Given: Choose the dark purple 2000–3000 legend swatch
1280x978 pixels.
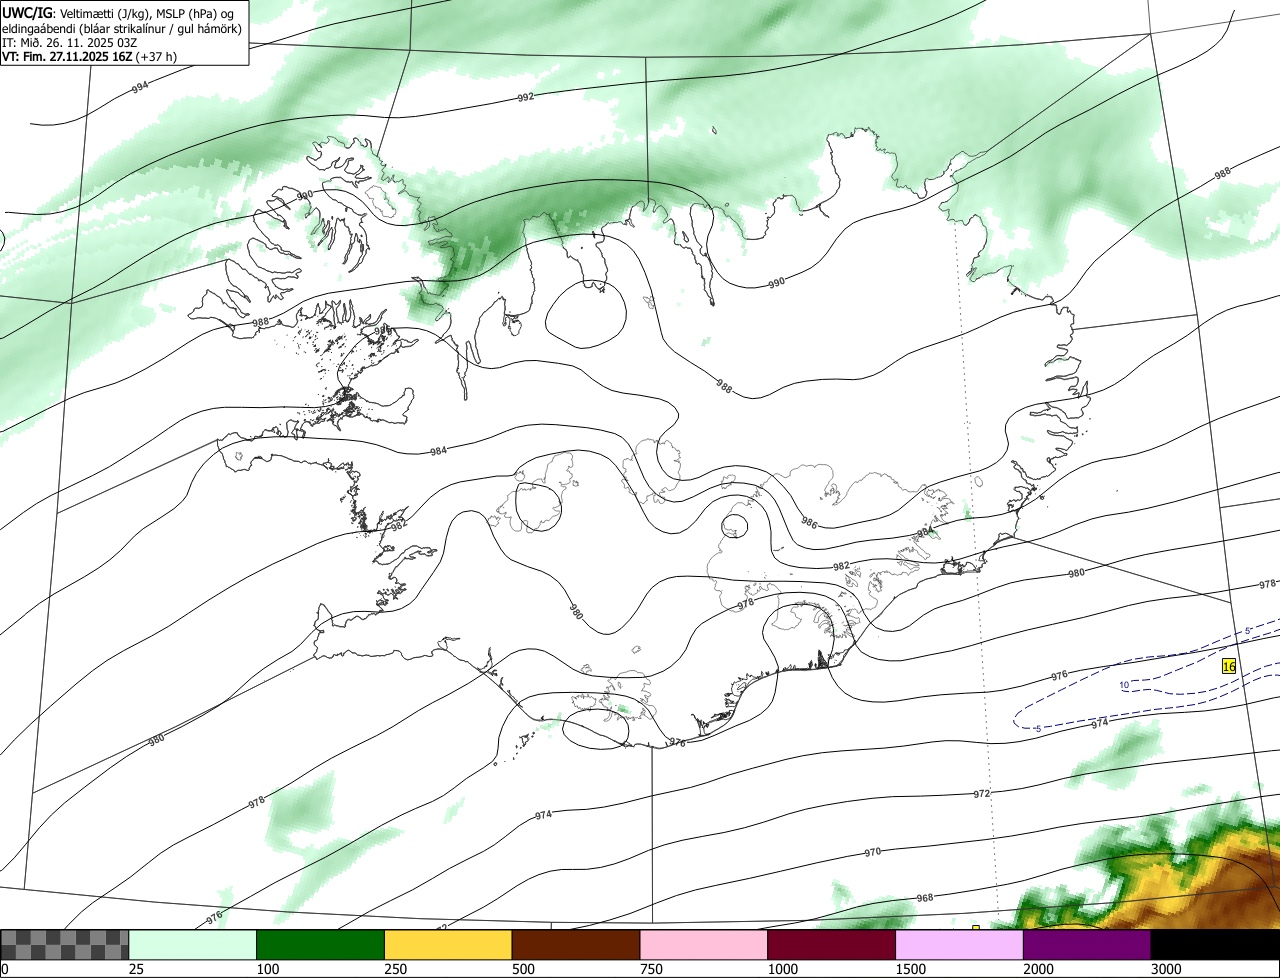Looking at the screenshot, I should pos(1087,945).
